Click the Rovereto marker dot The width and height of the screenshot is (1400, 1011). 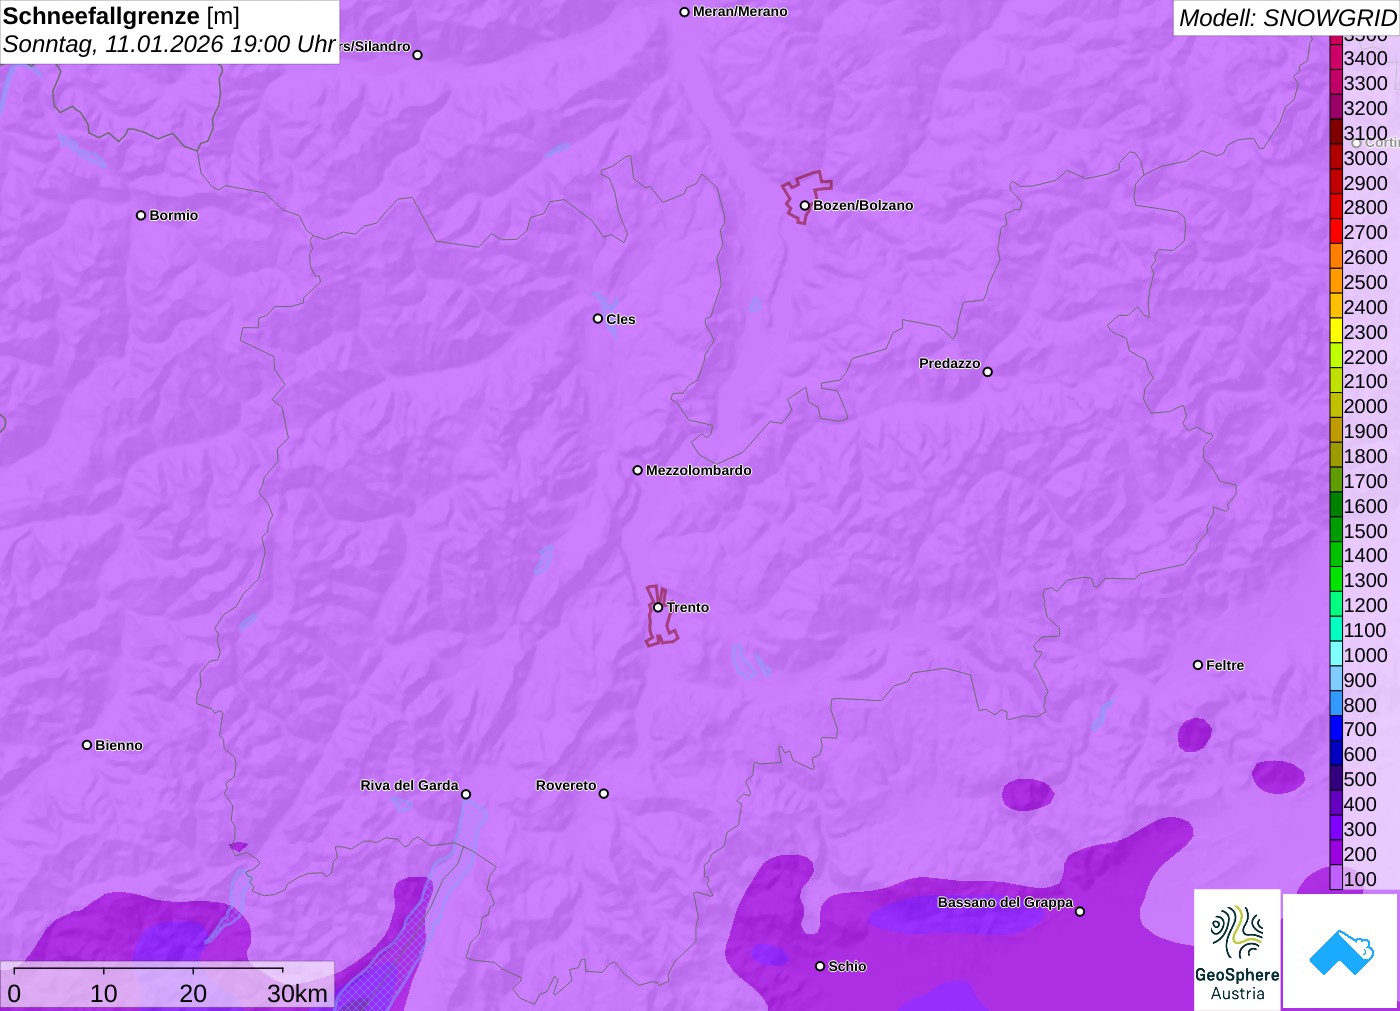[604, 794]
